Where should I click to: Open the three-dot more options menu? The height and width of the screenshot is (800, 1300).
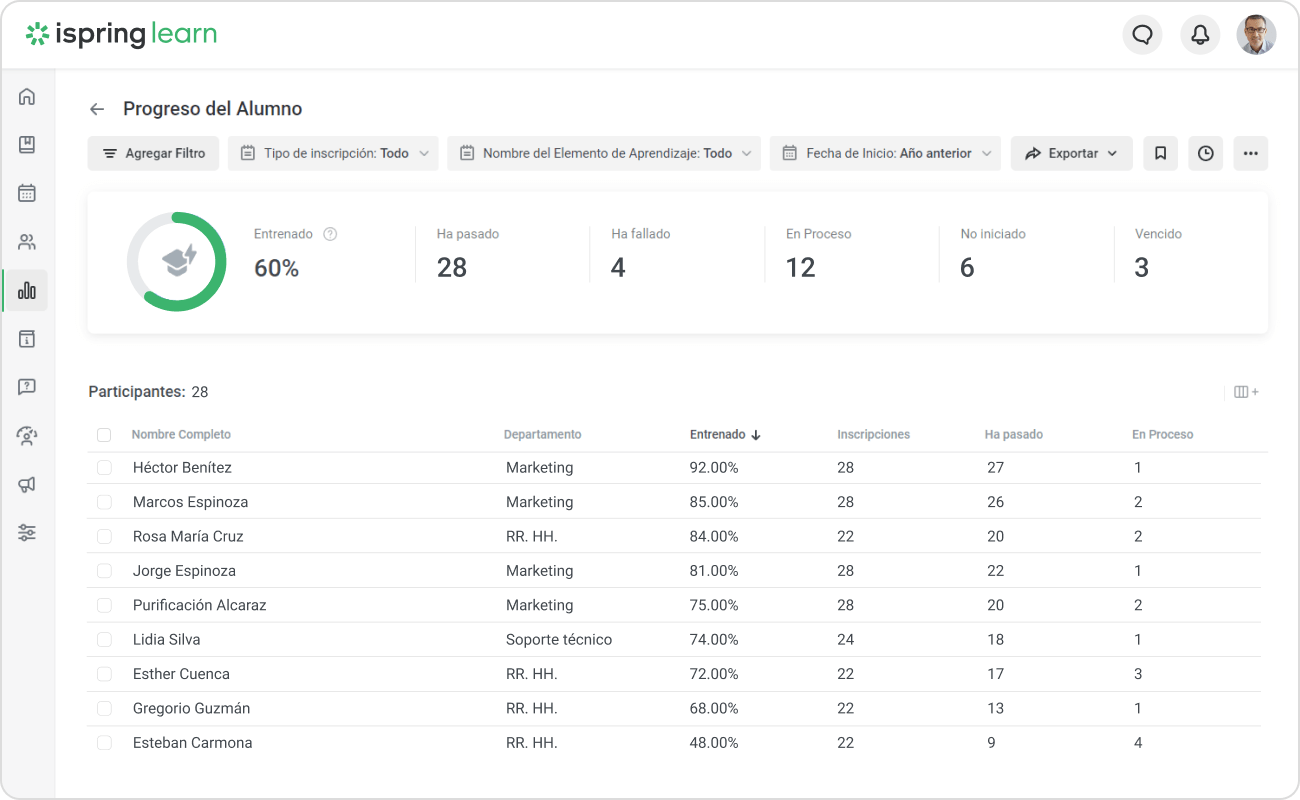coord(1250,153)
